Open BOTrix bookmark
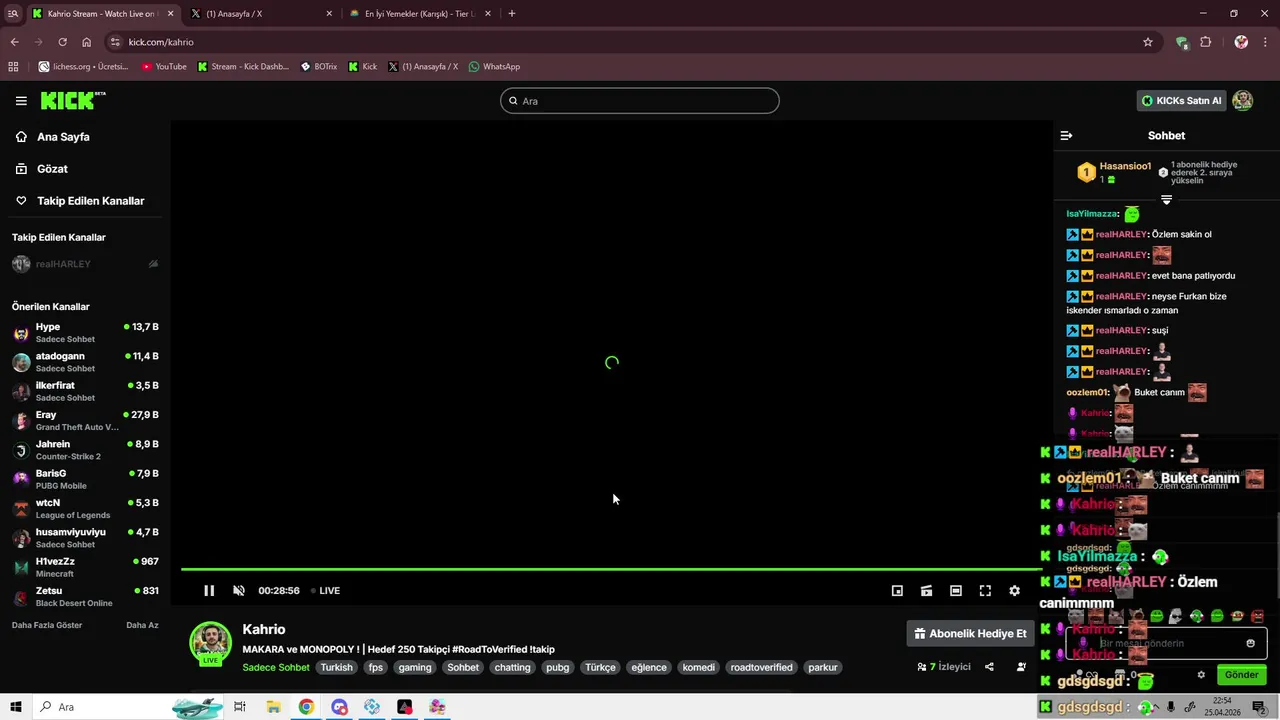Screen dimensions: 1280x720 pyautogui.click(x=318, y=67)
